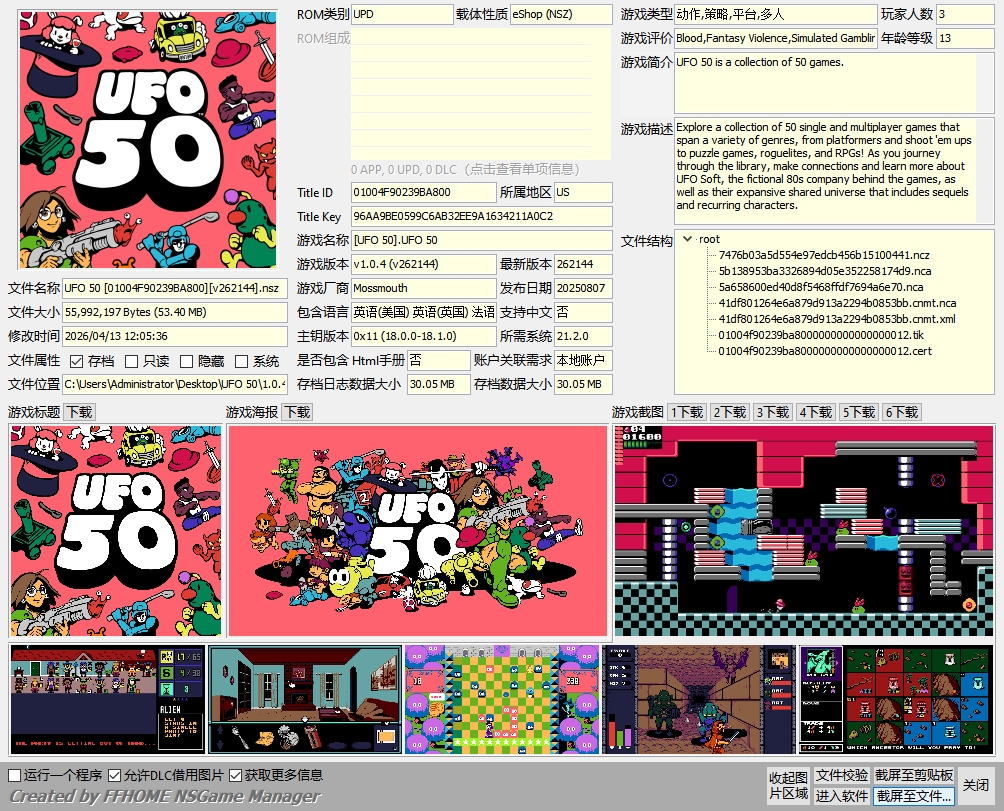
Task: Enable the 隐藏 hidden attribute checkbox
Action: [187, 361]
